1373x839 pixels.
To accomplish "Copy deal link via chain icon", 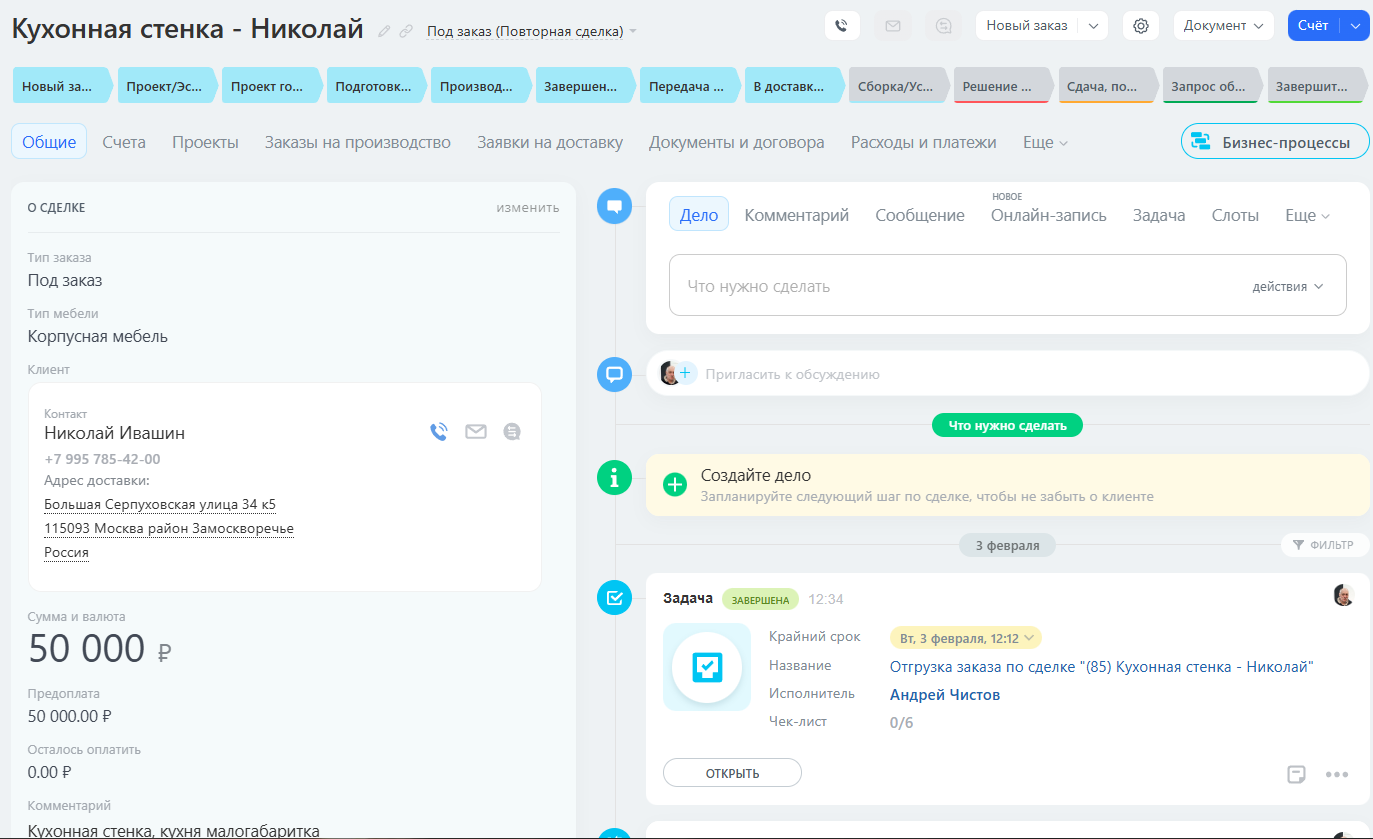I will point(406,32).
